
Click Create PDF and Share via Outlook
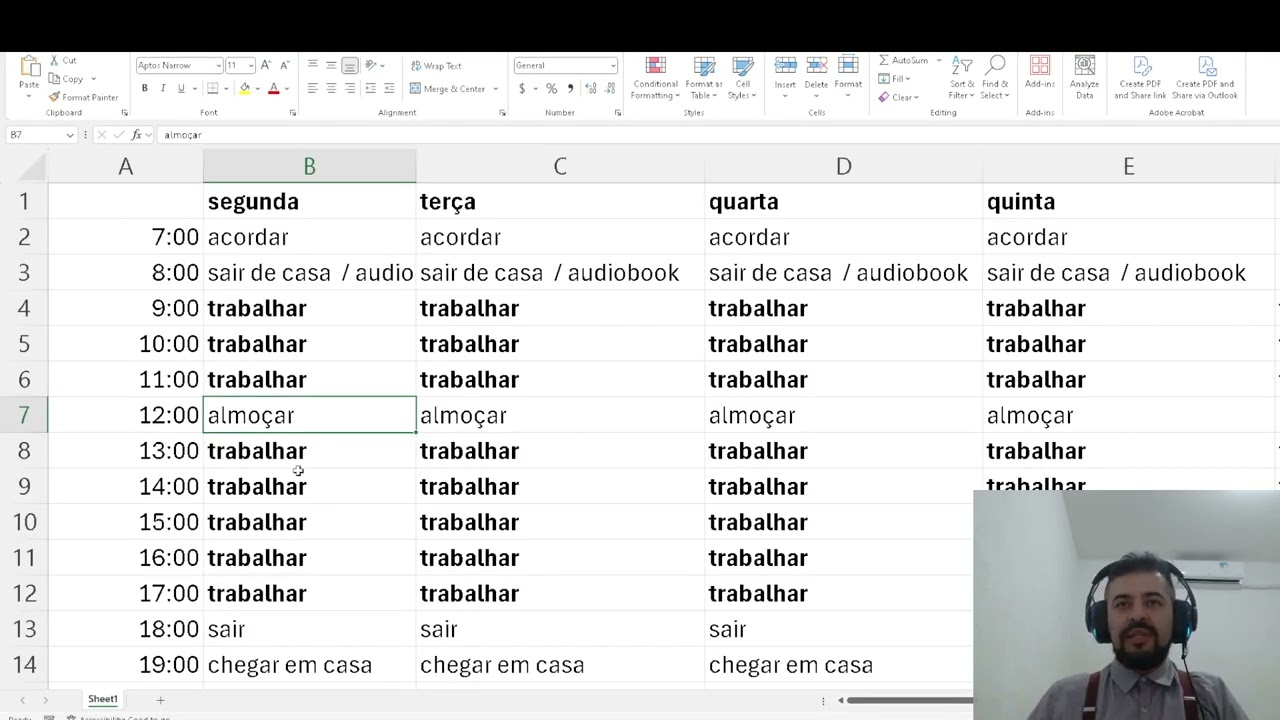(x=1206, y=77)
